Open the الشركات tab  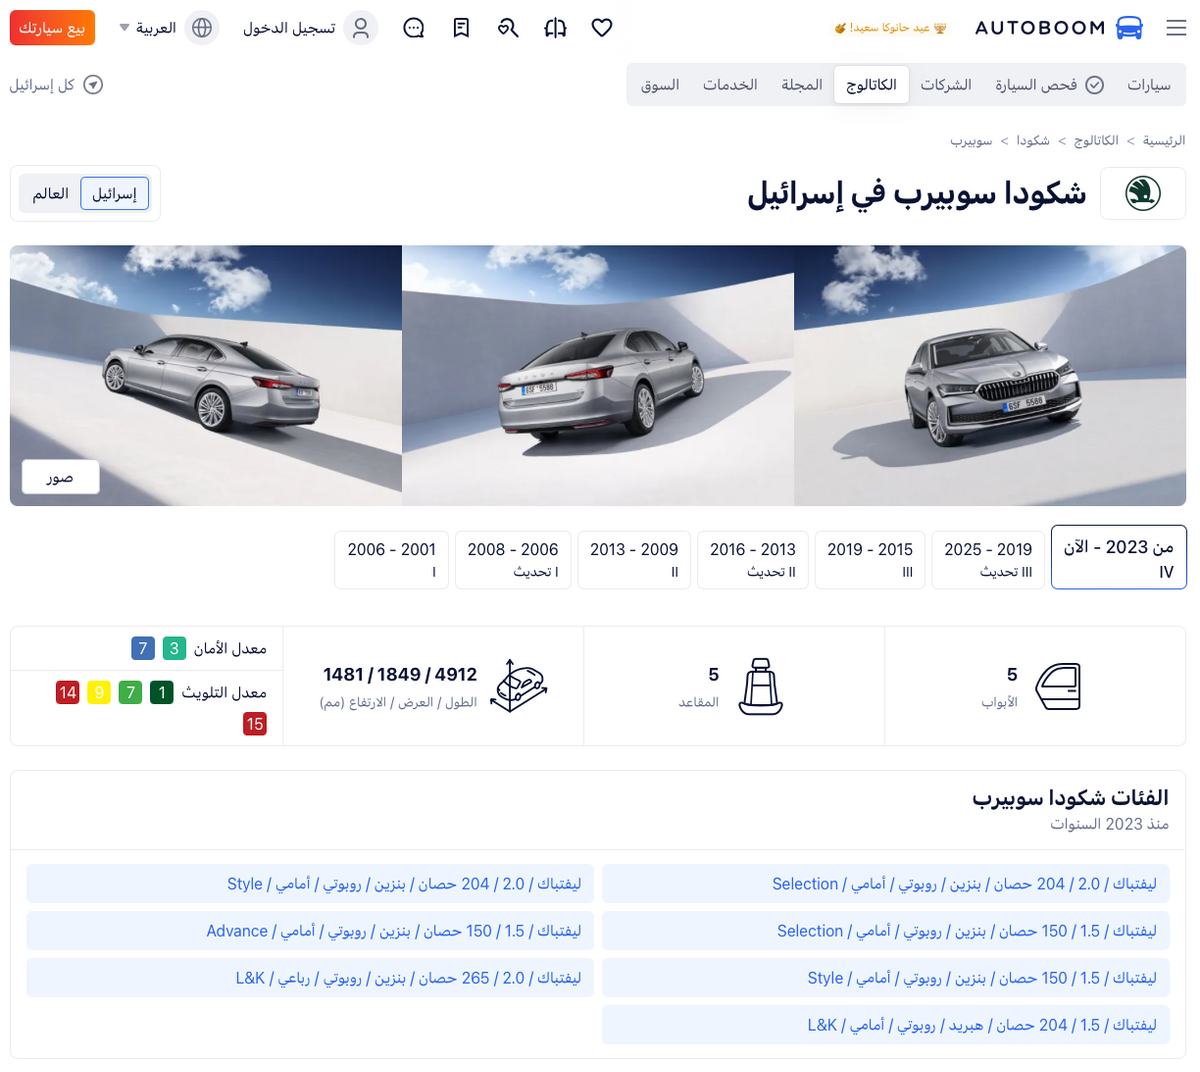[946, 85]
